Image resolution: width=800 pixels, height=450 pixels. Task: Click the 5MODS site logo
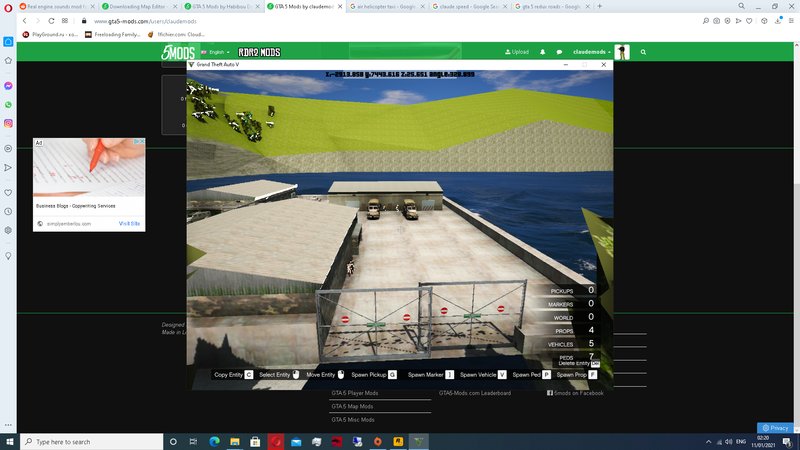click(178, 52)
